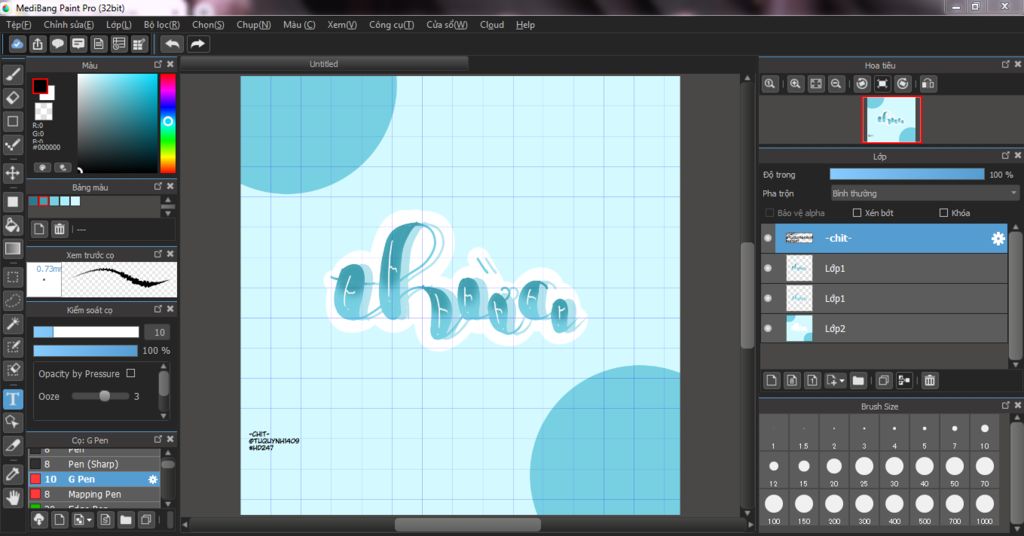Select Mapping Pen brush
The width and height of the screenshot is (1024, 536).
tap(94, 494)
